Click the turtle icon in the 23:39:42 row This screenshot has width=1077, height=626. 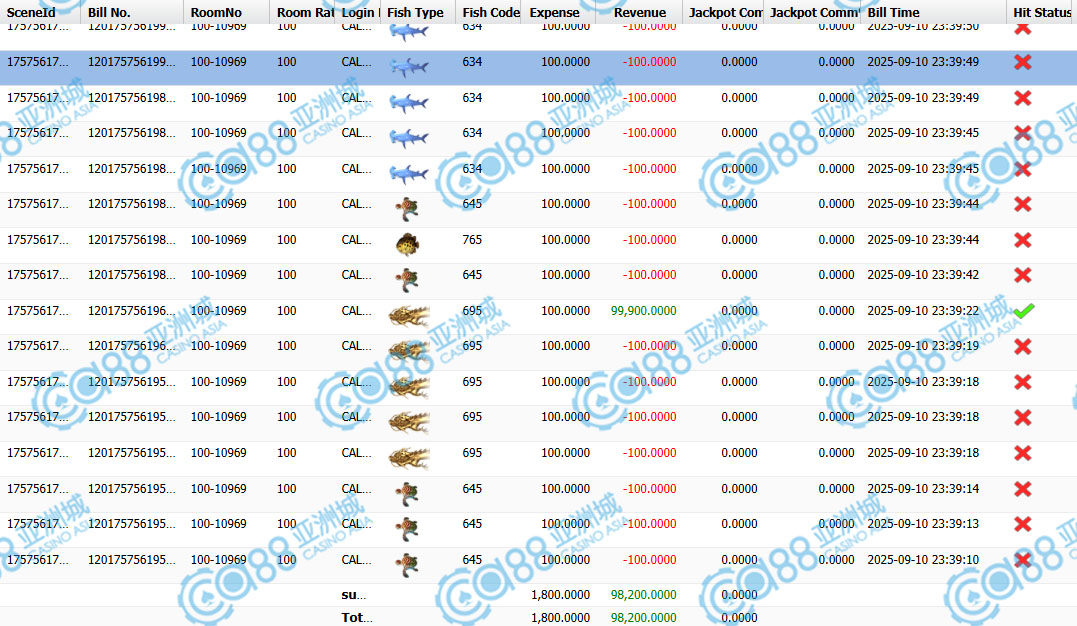click(x=406, y=276)
